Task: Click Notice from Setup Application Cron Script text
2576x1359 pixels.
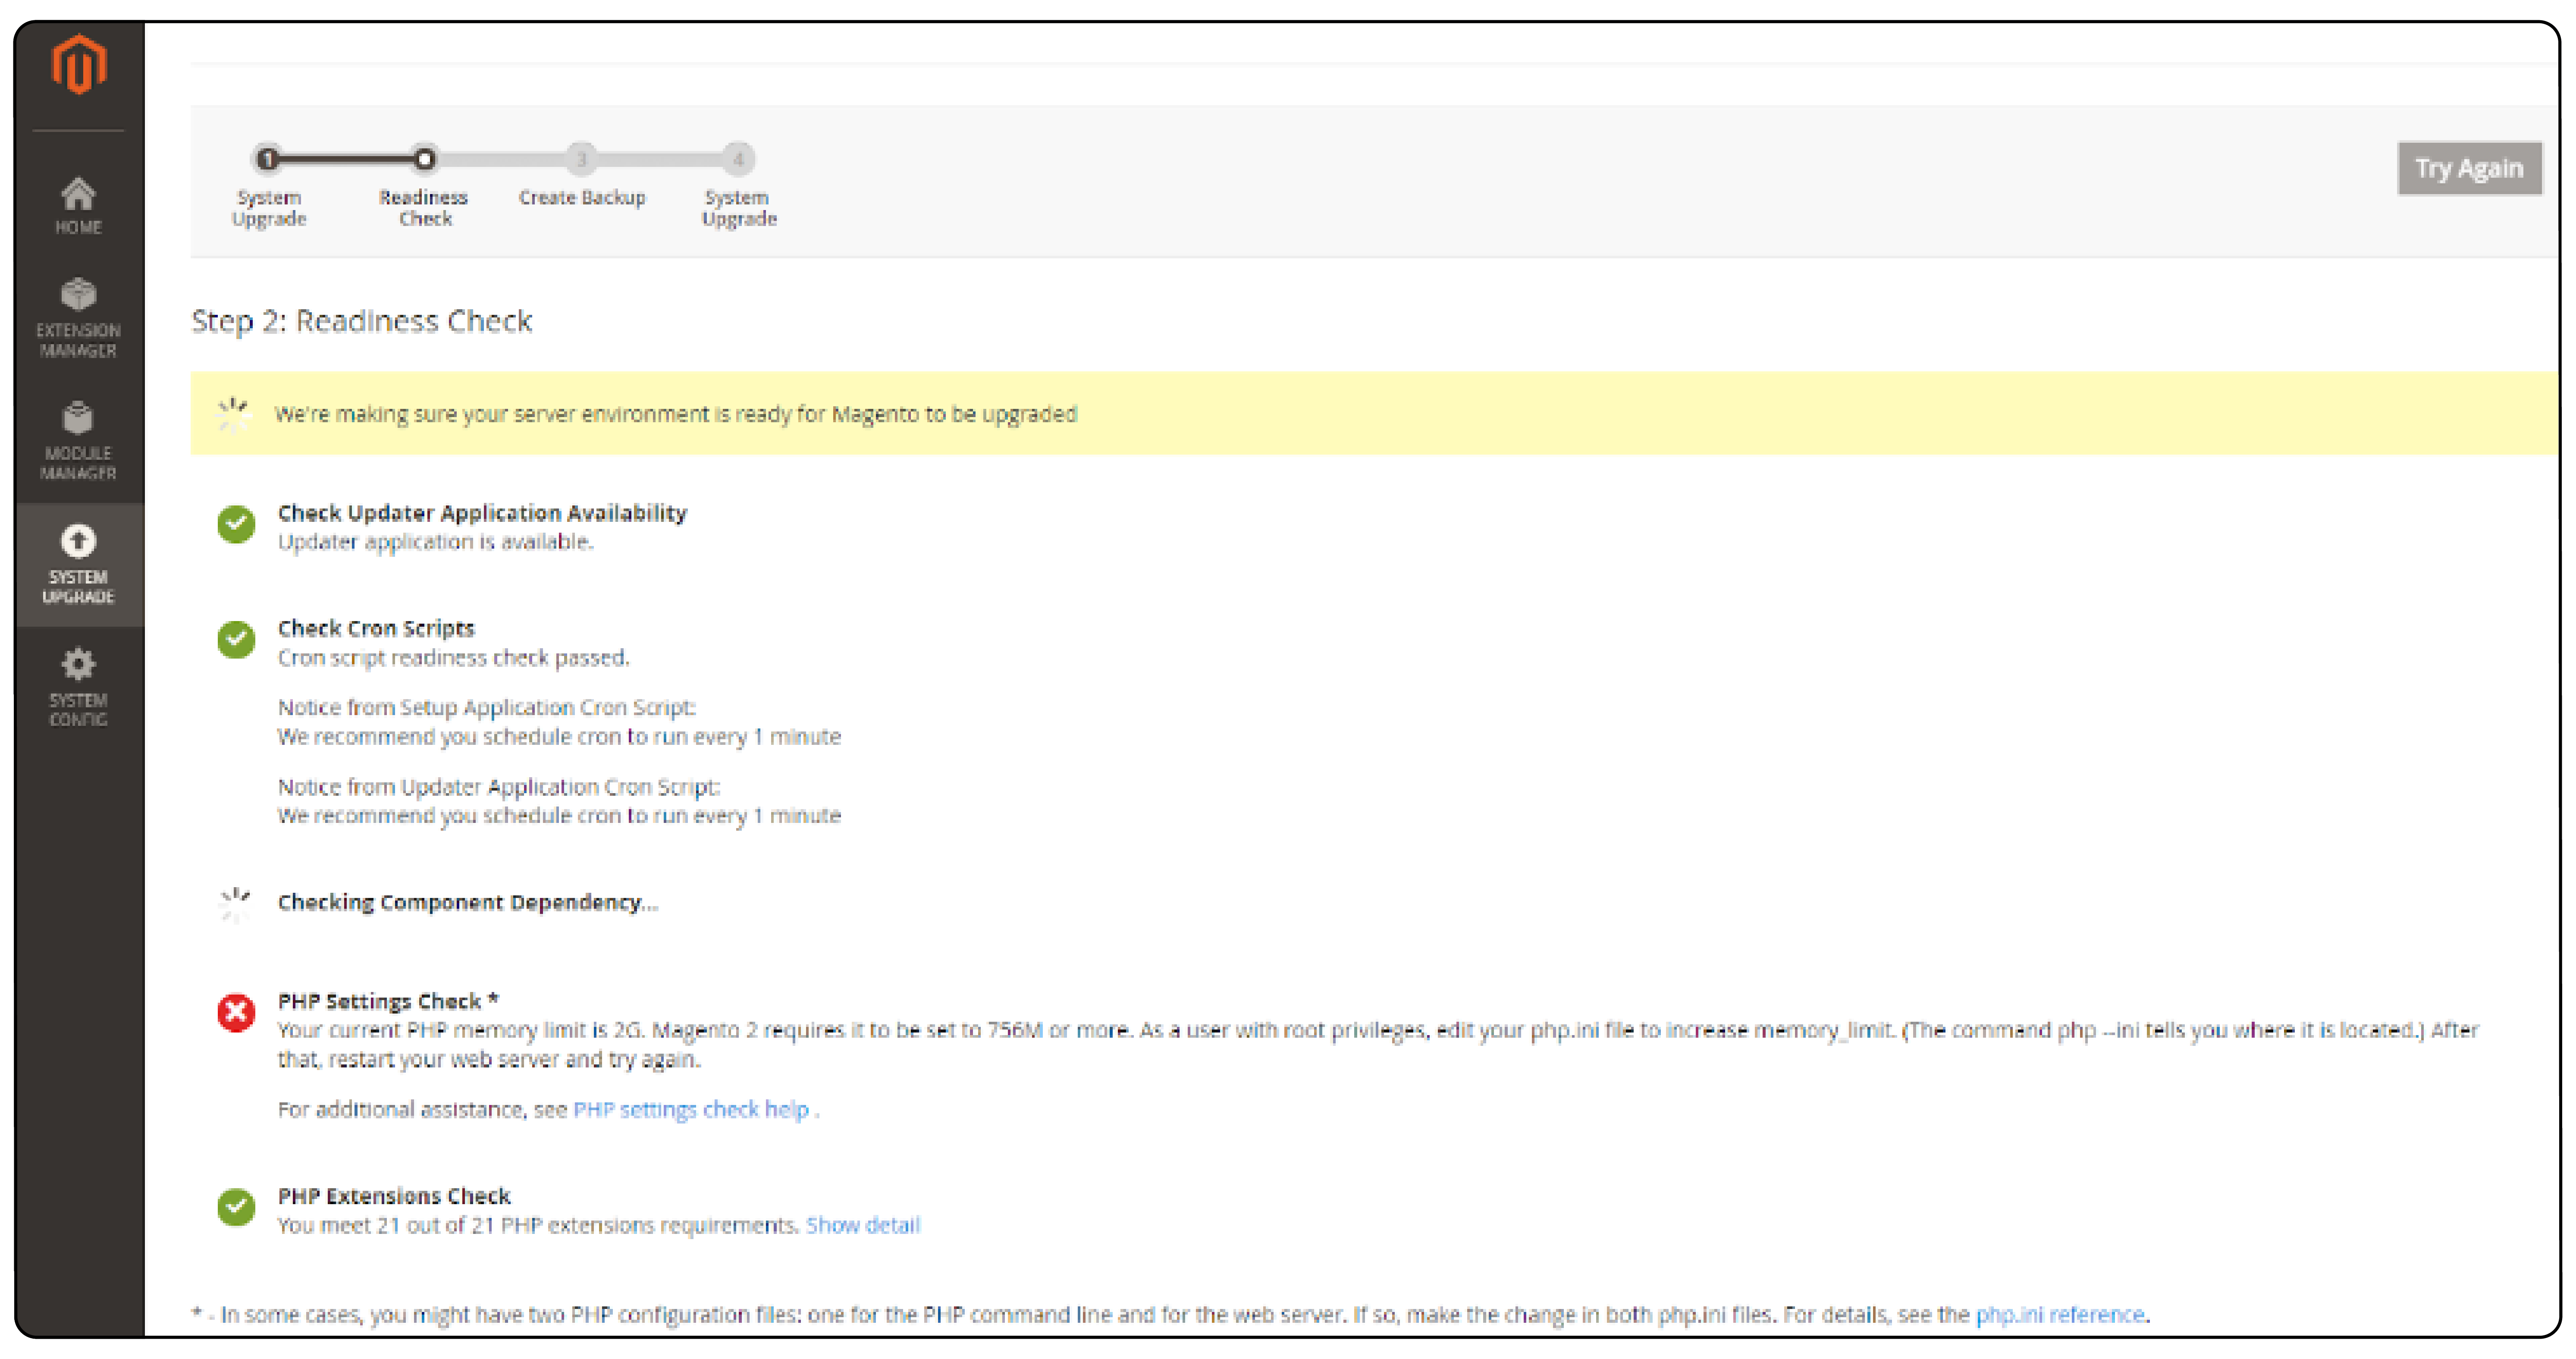Action: pyautogui.click(x=486, y=708)
